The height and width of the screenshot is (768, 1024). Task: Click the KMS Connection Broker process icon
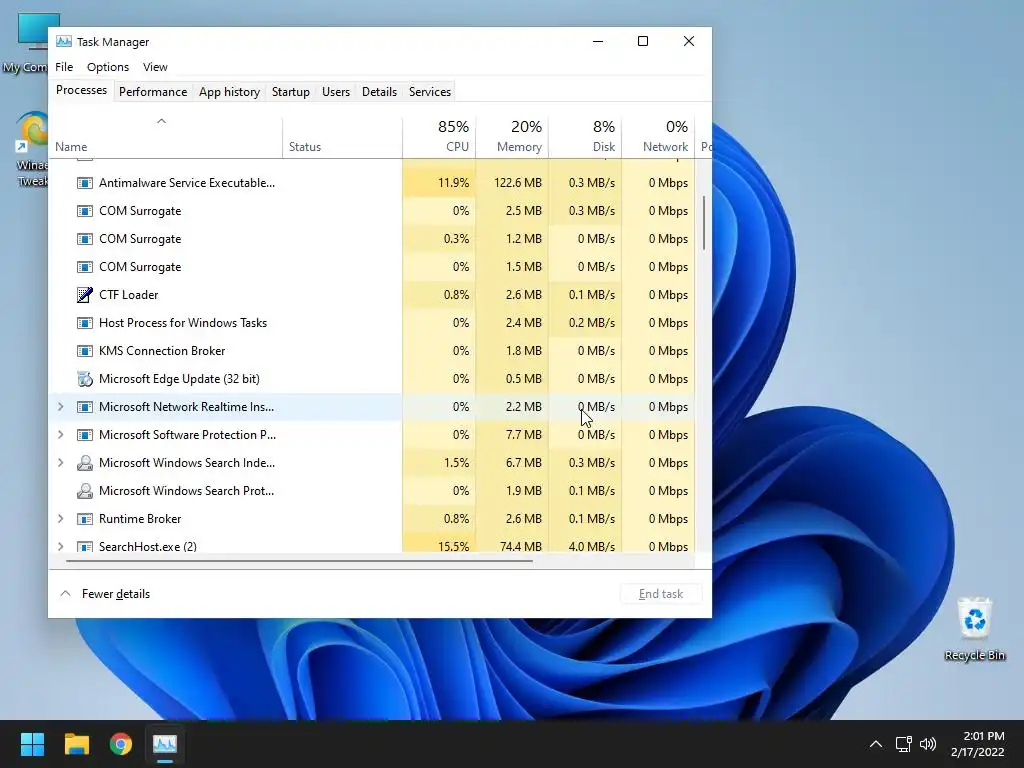[x=85, y=351]
